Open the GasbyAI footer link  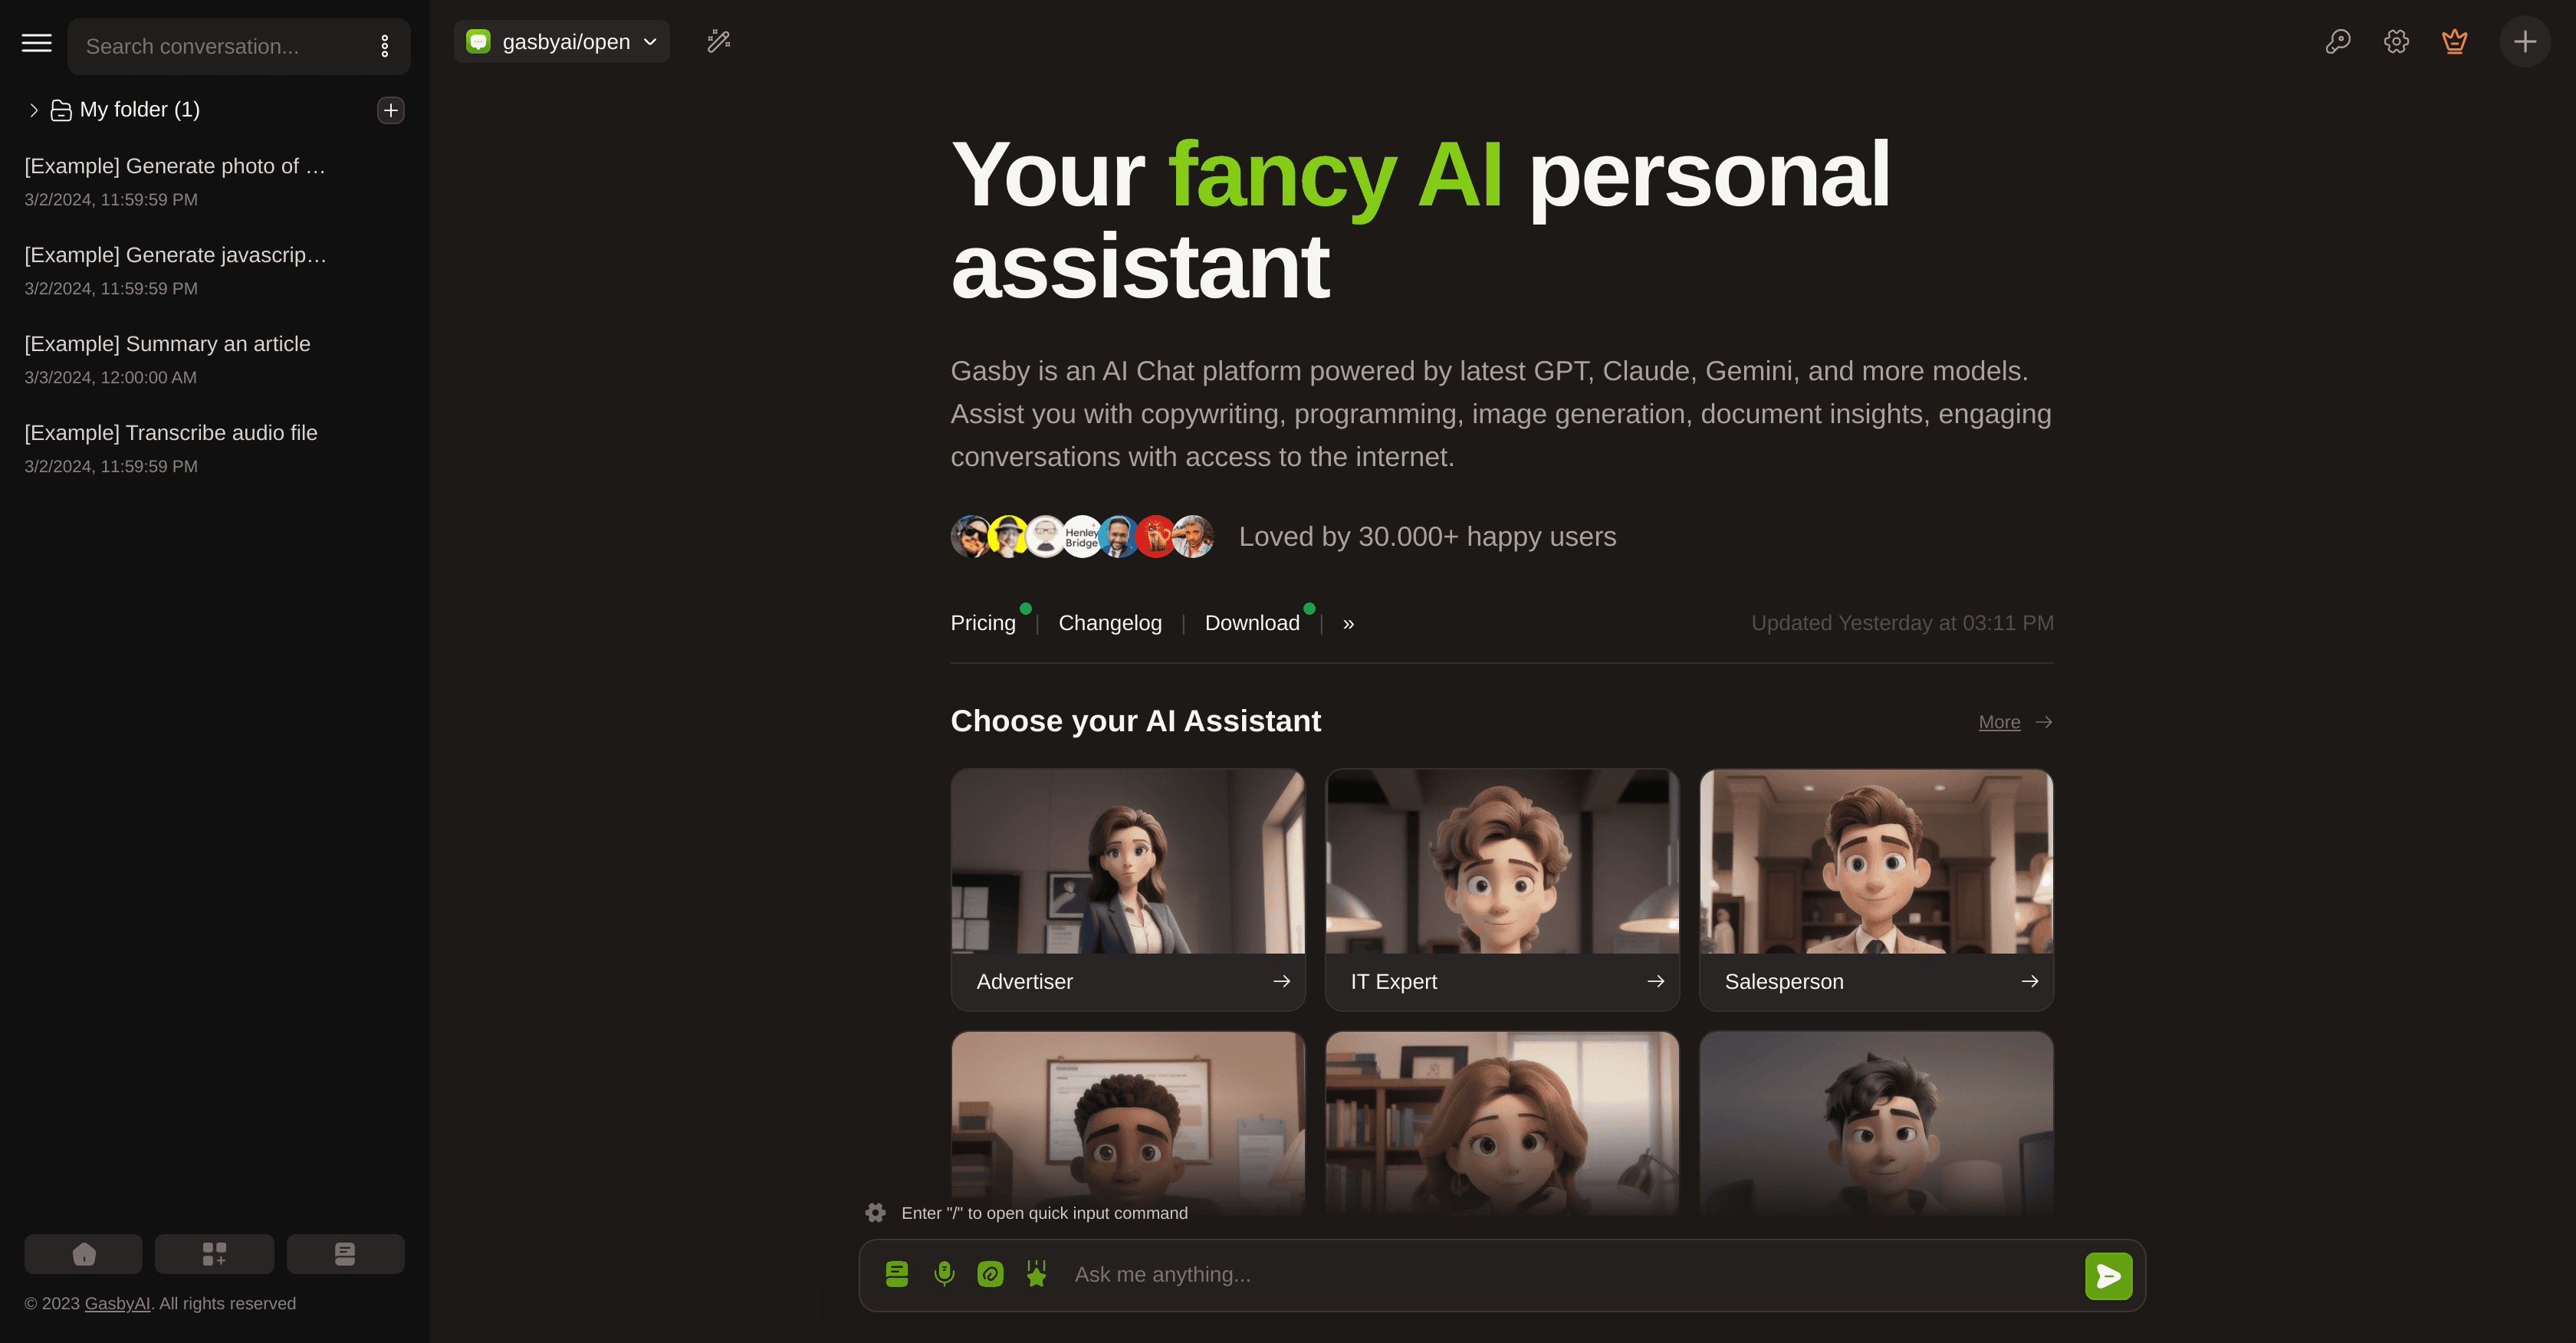117,1304
